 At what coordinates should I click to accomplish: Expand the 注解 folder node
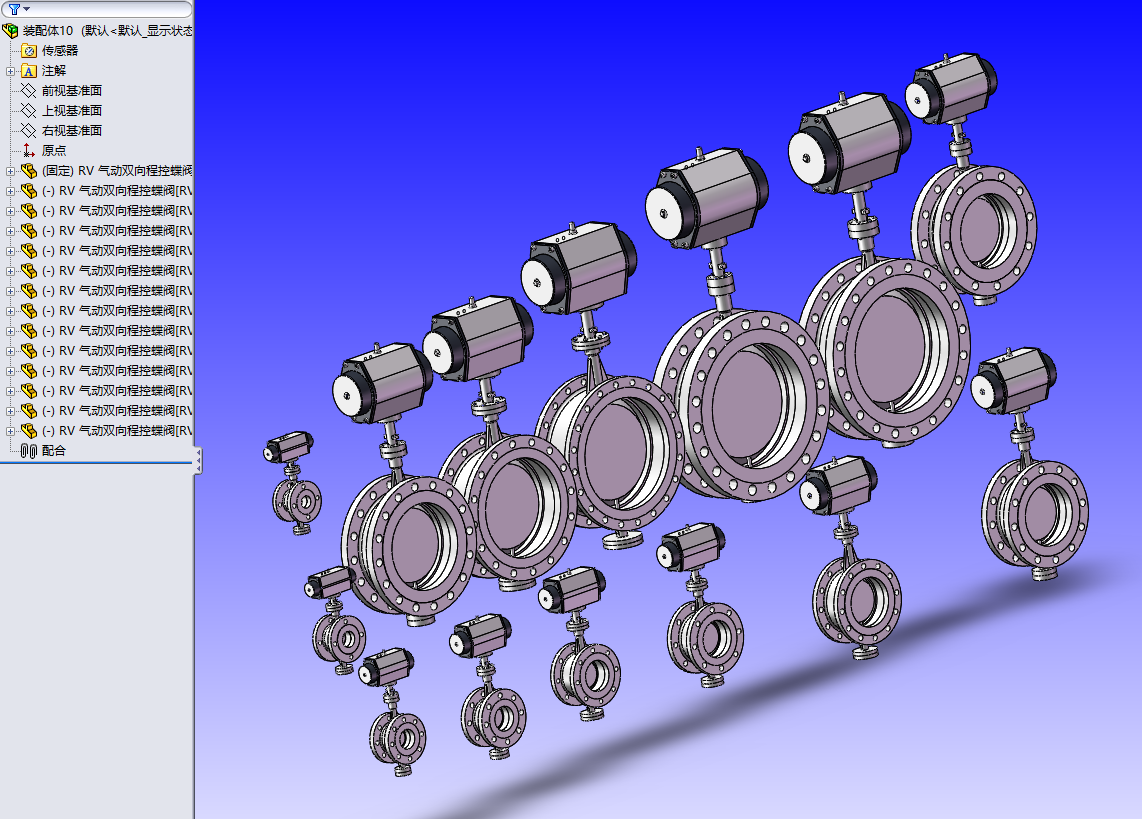click(x=10, y=71)
